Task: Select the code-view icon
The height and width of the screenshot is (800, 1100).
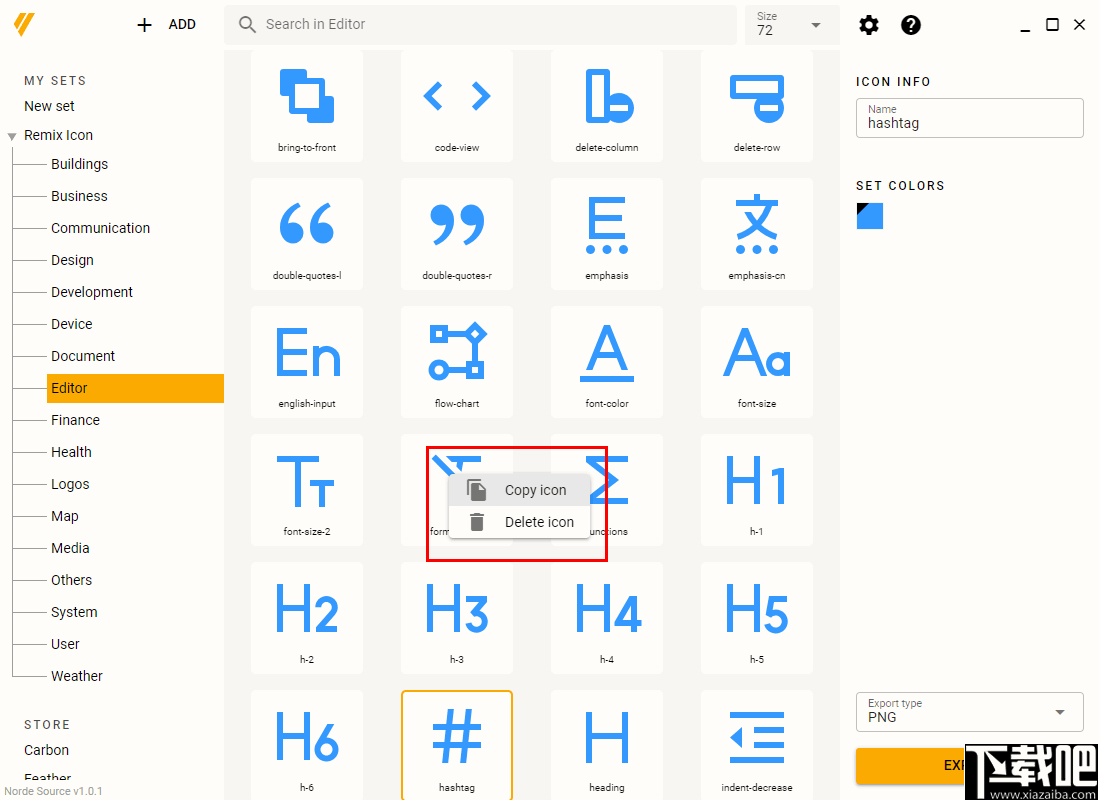Action: click(457, 96)
